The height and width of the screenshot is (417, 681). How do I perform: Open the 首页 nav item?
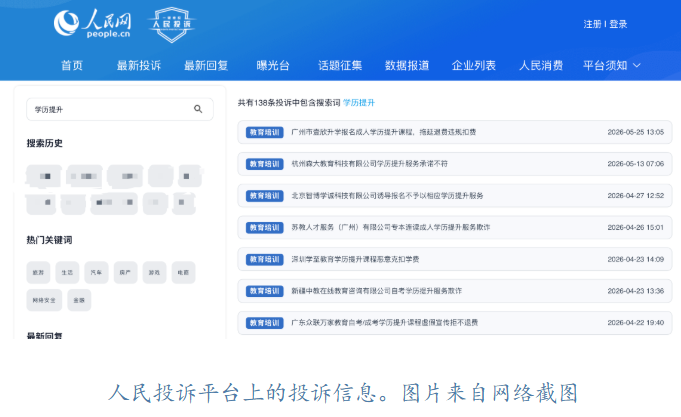[72, 66]
